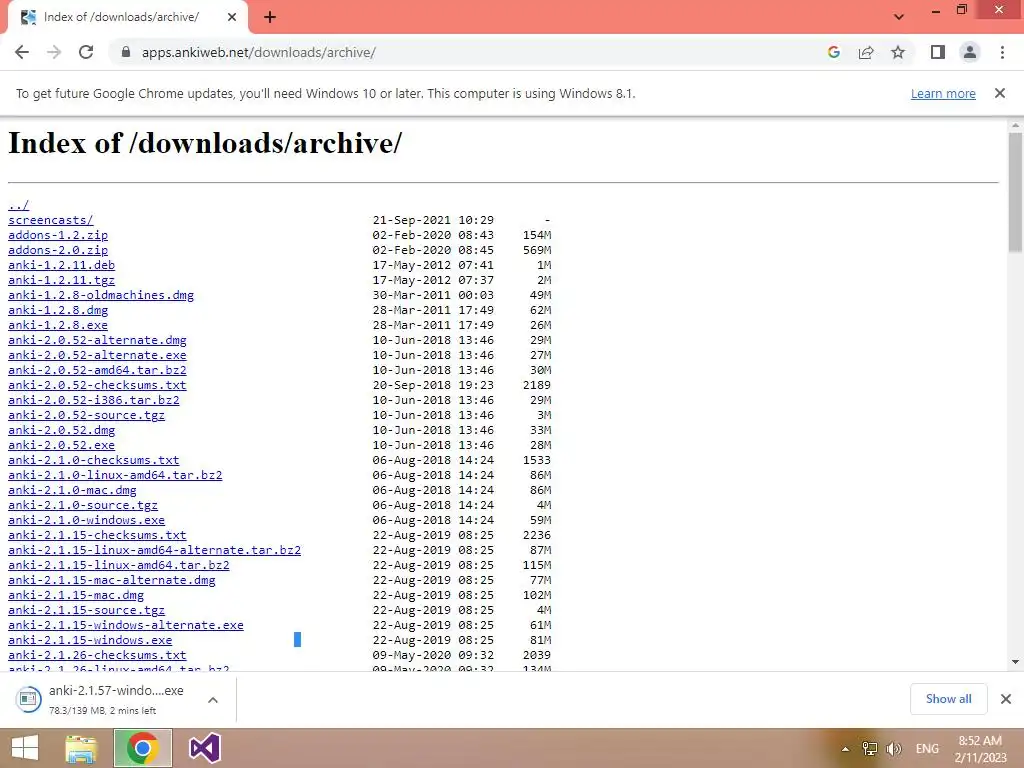Download anki-2.1.15-mac-alternate.dmg
1024x768 pixels.
click(111, 581)
